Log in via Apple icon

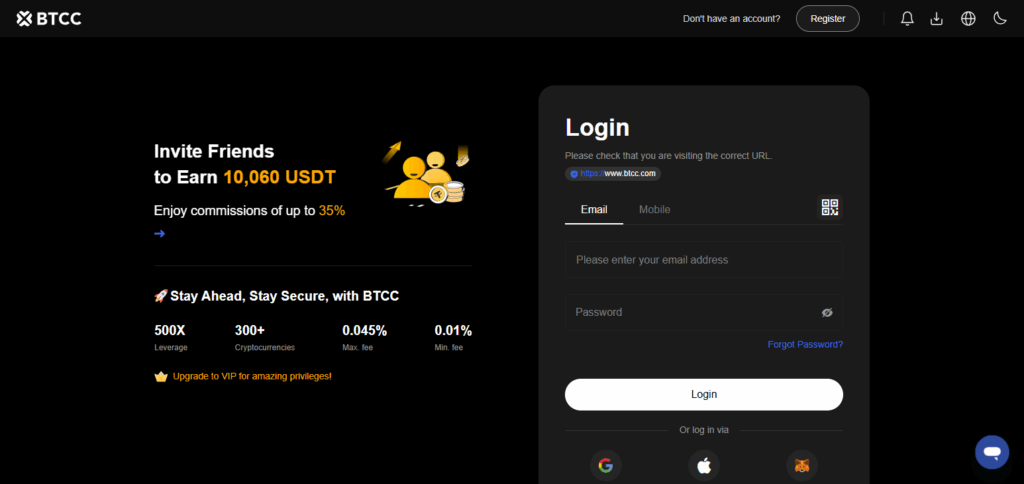[704, 466]
